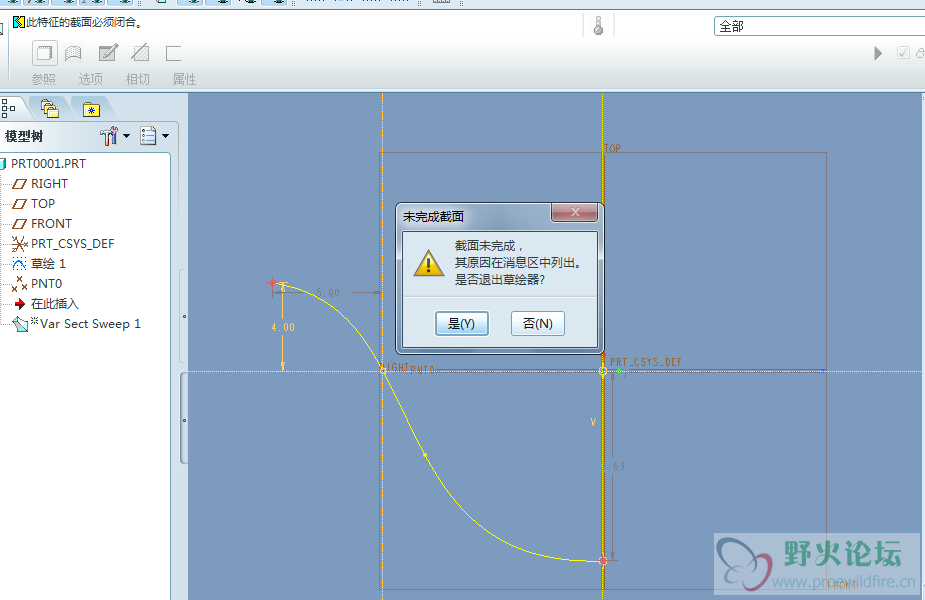Click the PRT_CSYS_DEF label in graphics area
925x600 pixels.
pos(645,362)
